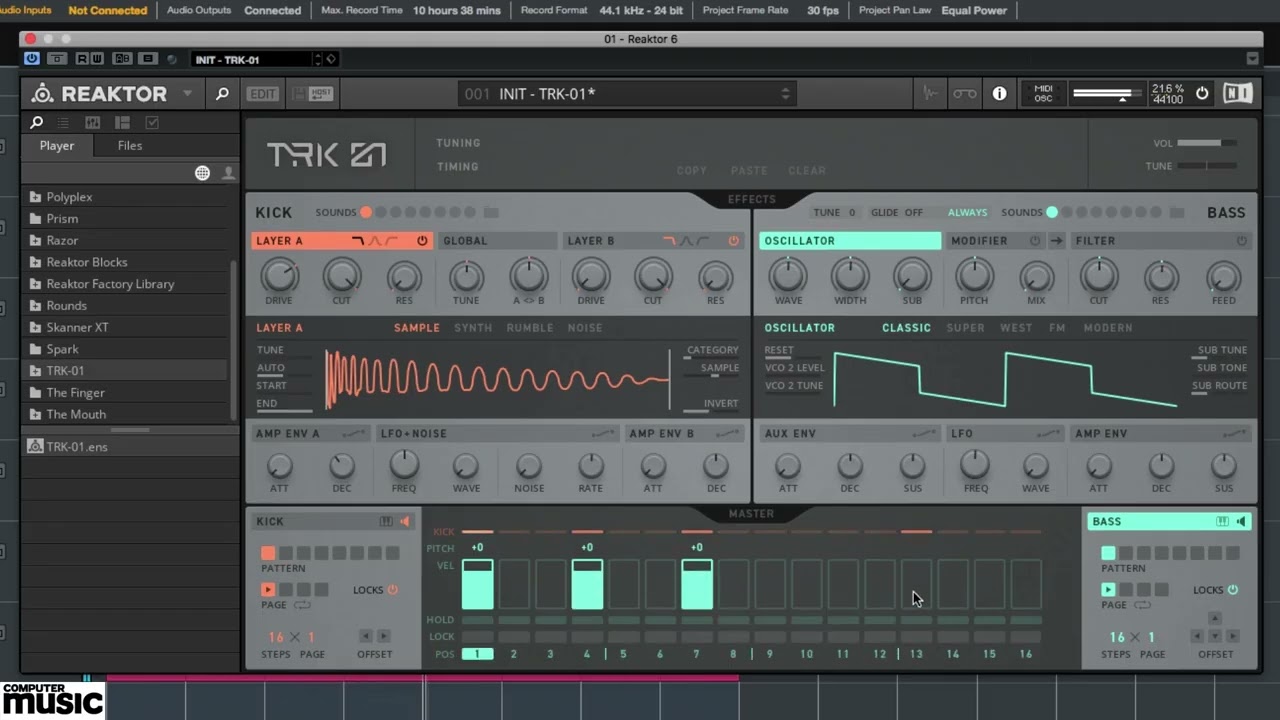This screenshot has width=1280, height=720.
Task: Activate sequencer step 5 velocity cell
Action: (x=624, y=584)
